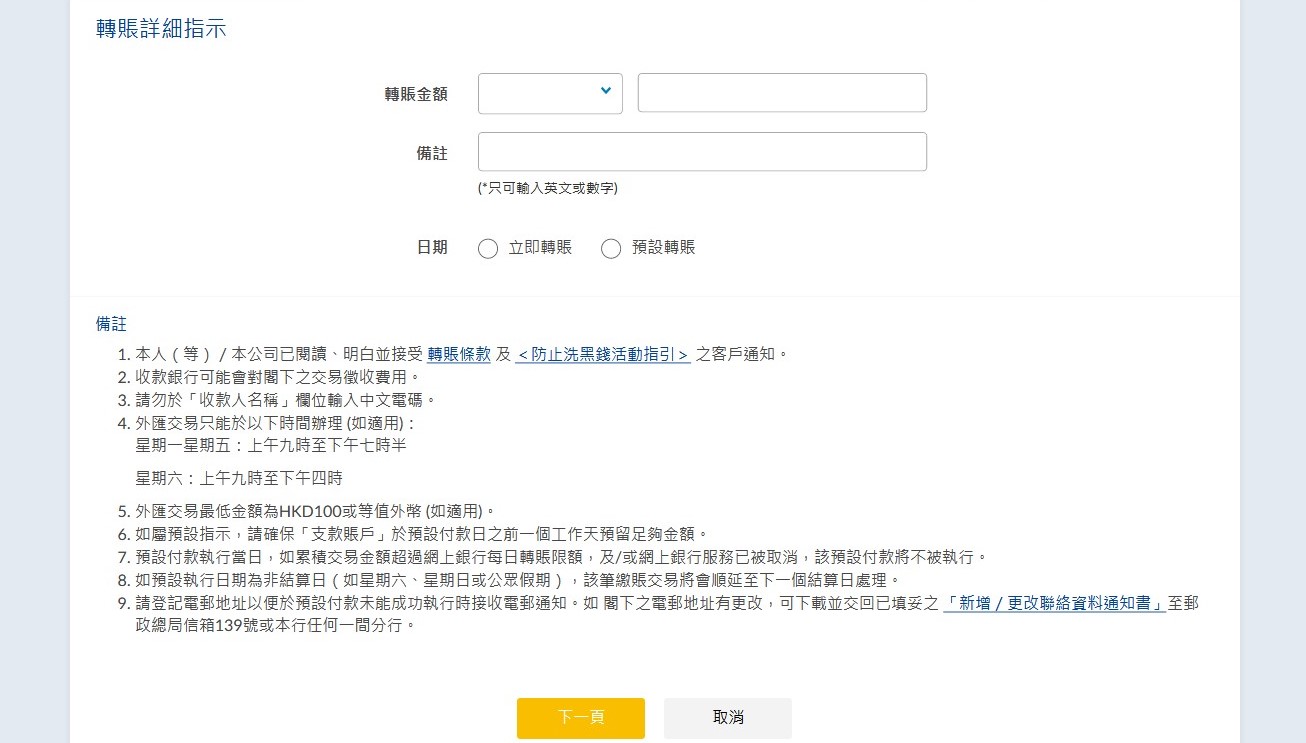Select the 立即轉賬 radio button
The image size is (1306, 743).
tap(488, 249)
